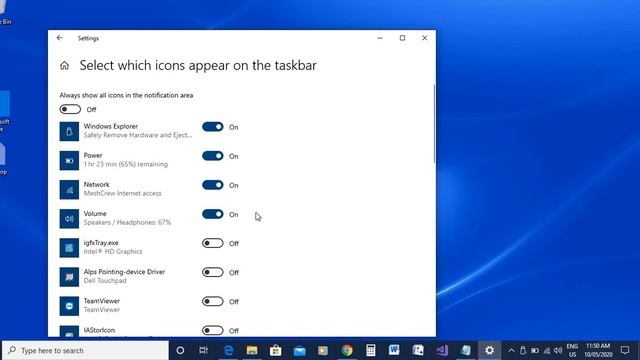Screen dimensions: 640x360
Task: Click the volume speaker icon in the system tray
Action: (x=558, y=351)
